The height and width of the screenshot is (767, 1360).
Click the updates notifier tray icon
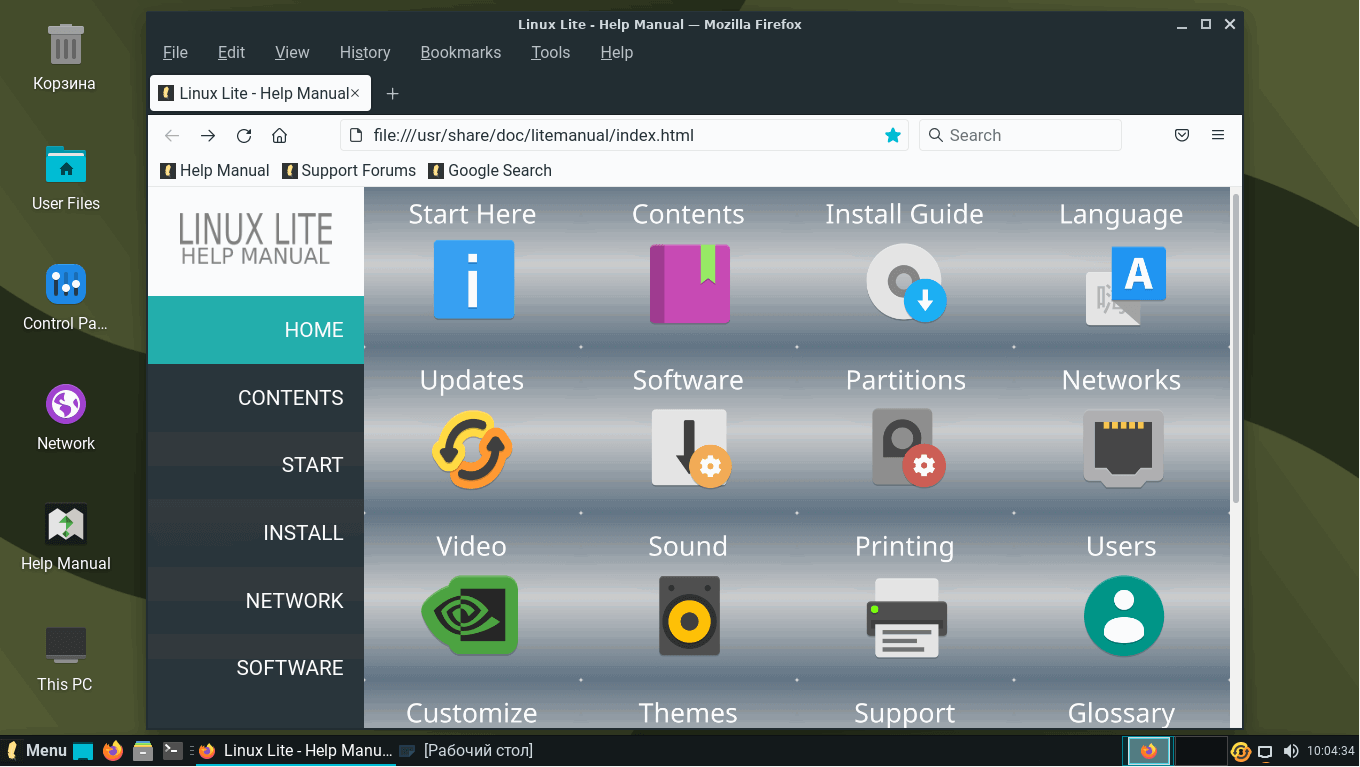[x=1241, y=751]
